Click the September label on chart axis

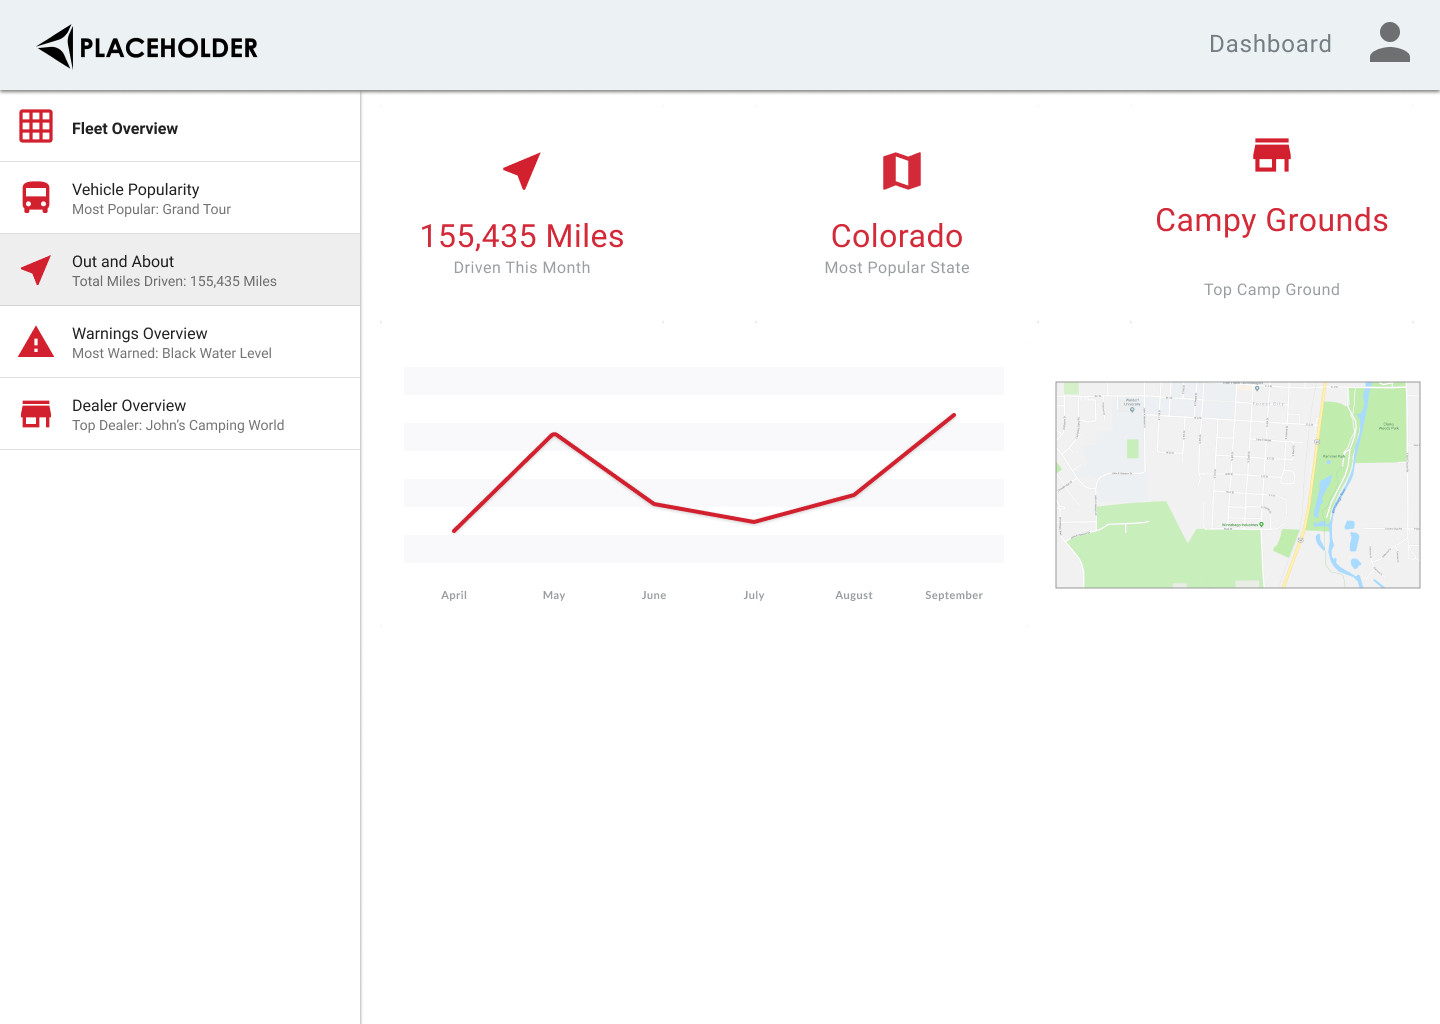[954, 595]
